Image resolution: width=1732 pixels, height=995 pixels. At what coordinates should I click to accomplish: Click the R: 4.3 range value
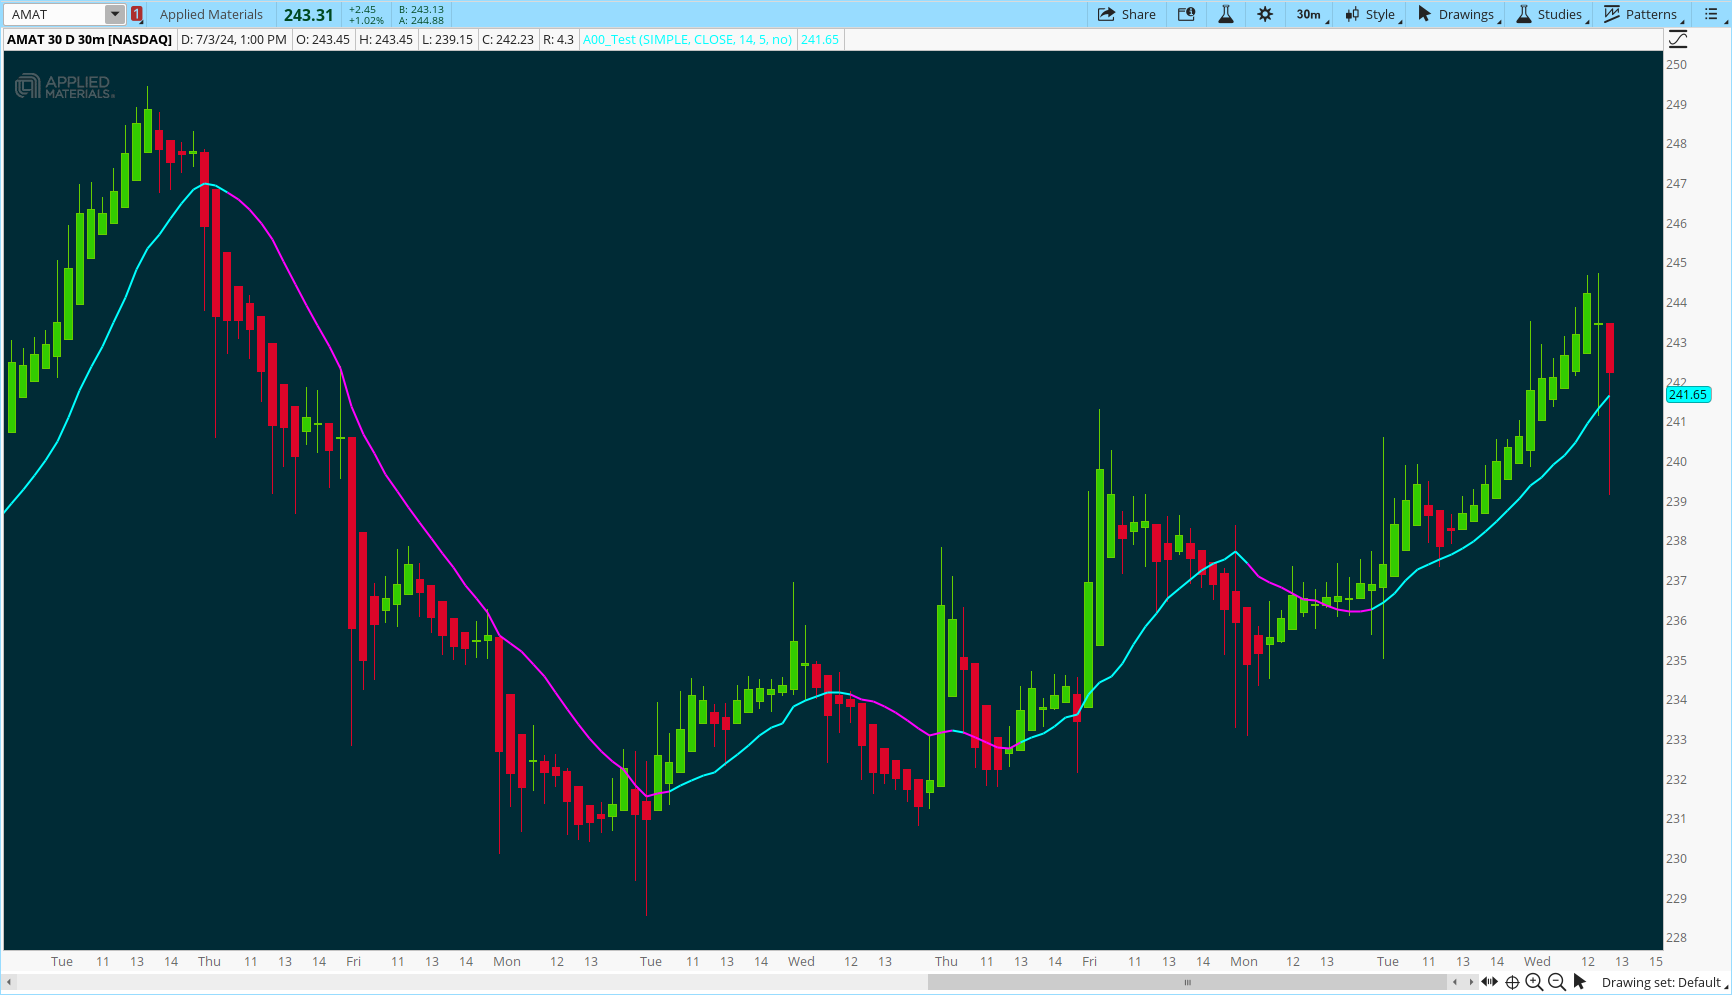pyautogui.click(x=558, y=39)
